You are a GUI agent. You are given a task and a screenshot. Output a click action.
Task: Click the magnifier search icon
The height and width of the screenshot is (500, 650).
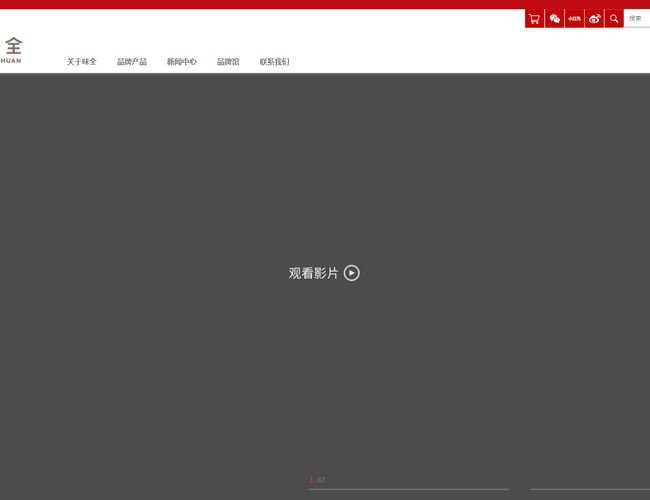614,19
